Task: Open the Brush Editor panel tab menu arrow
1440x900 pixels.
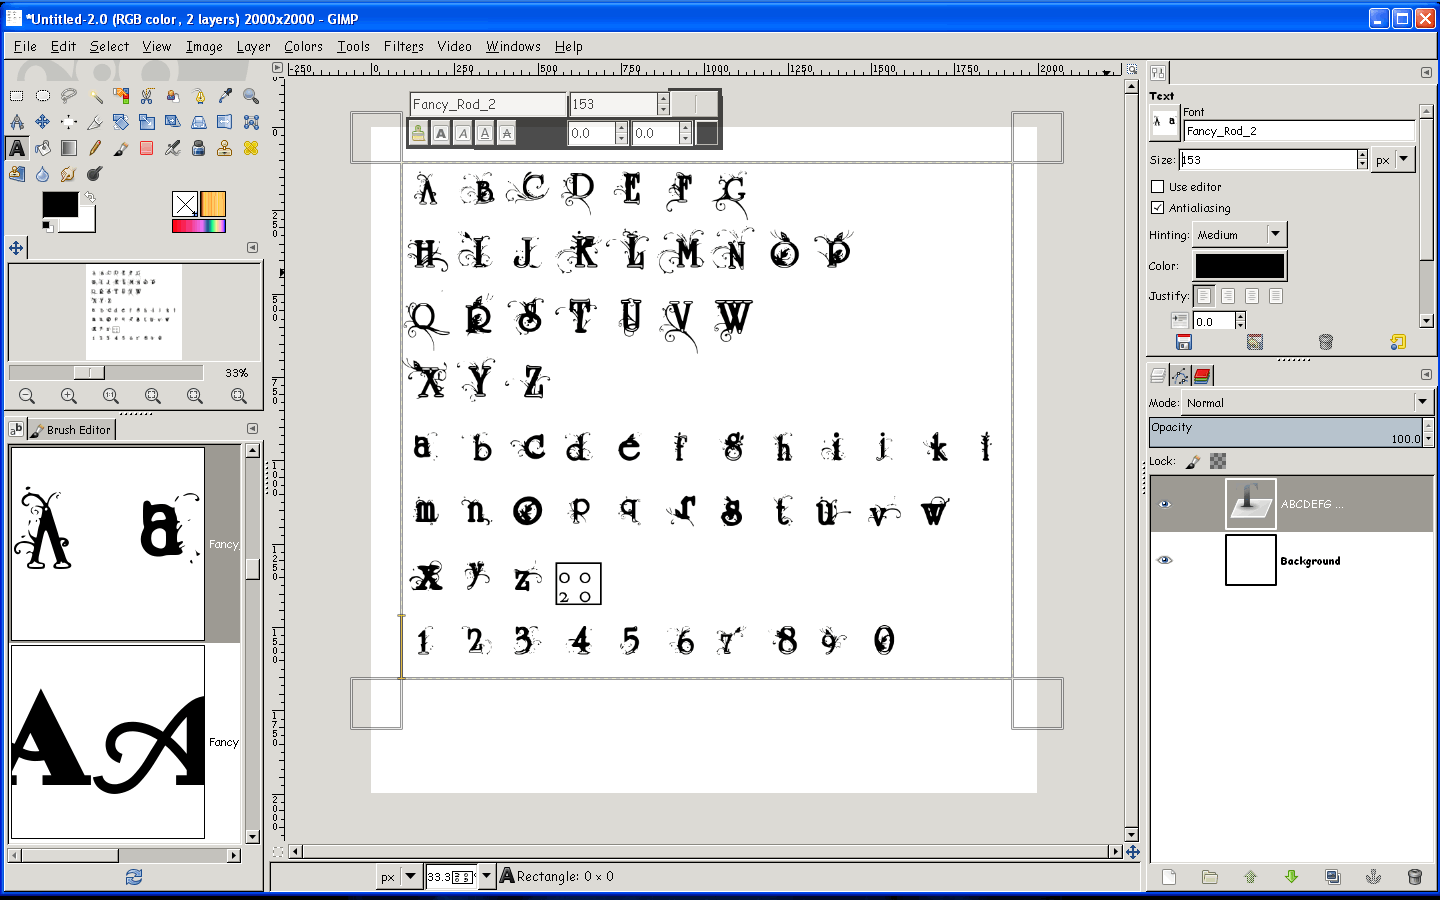Action: click(252, 429)
